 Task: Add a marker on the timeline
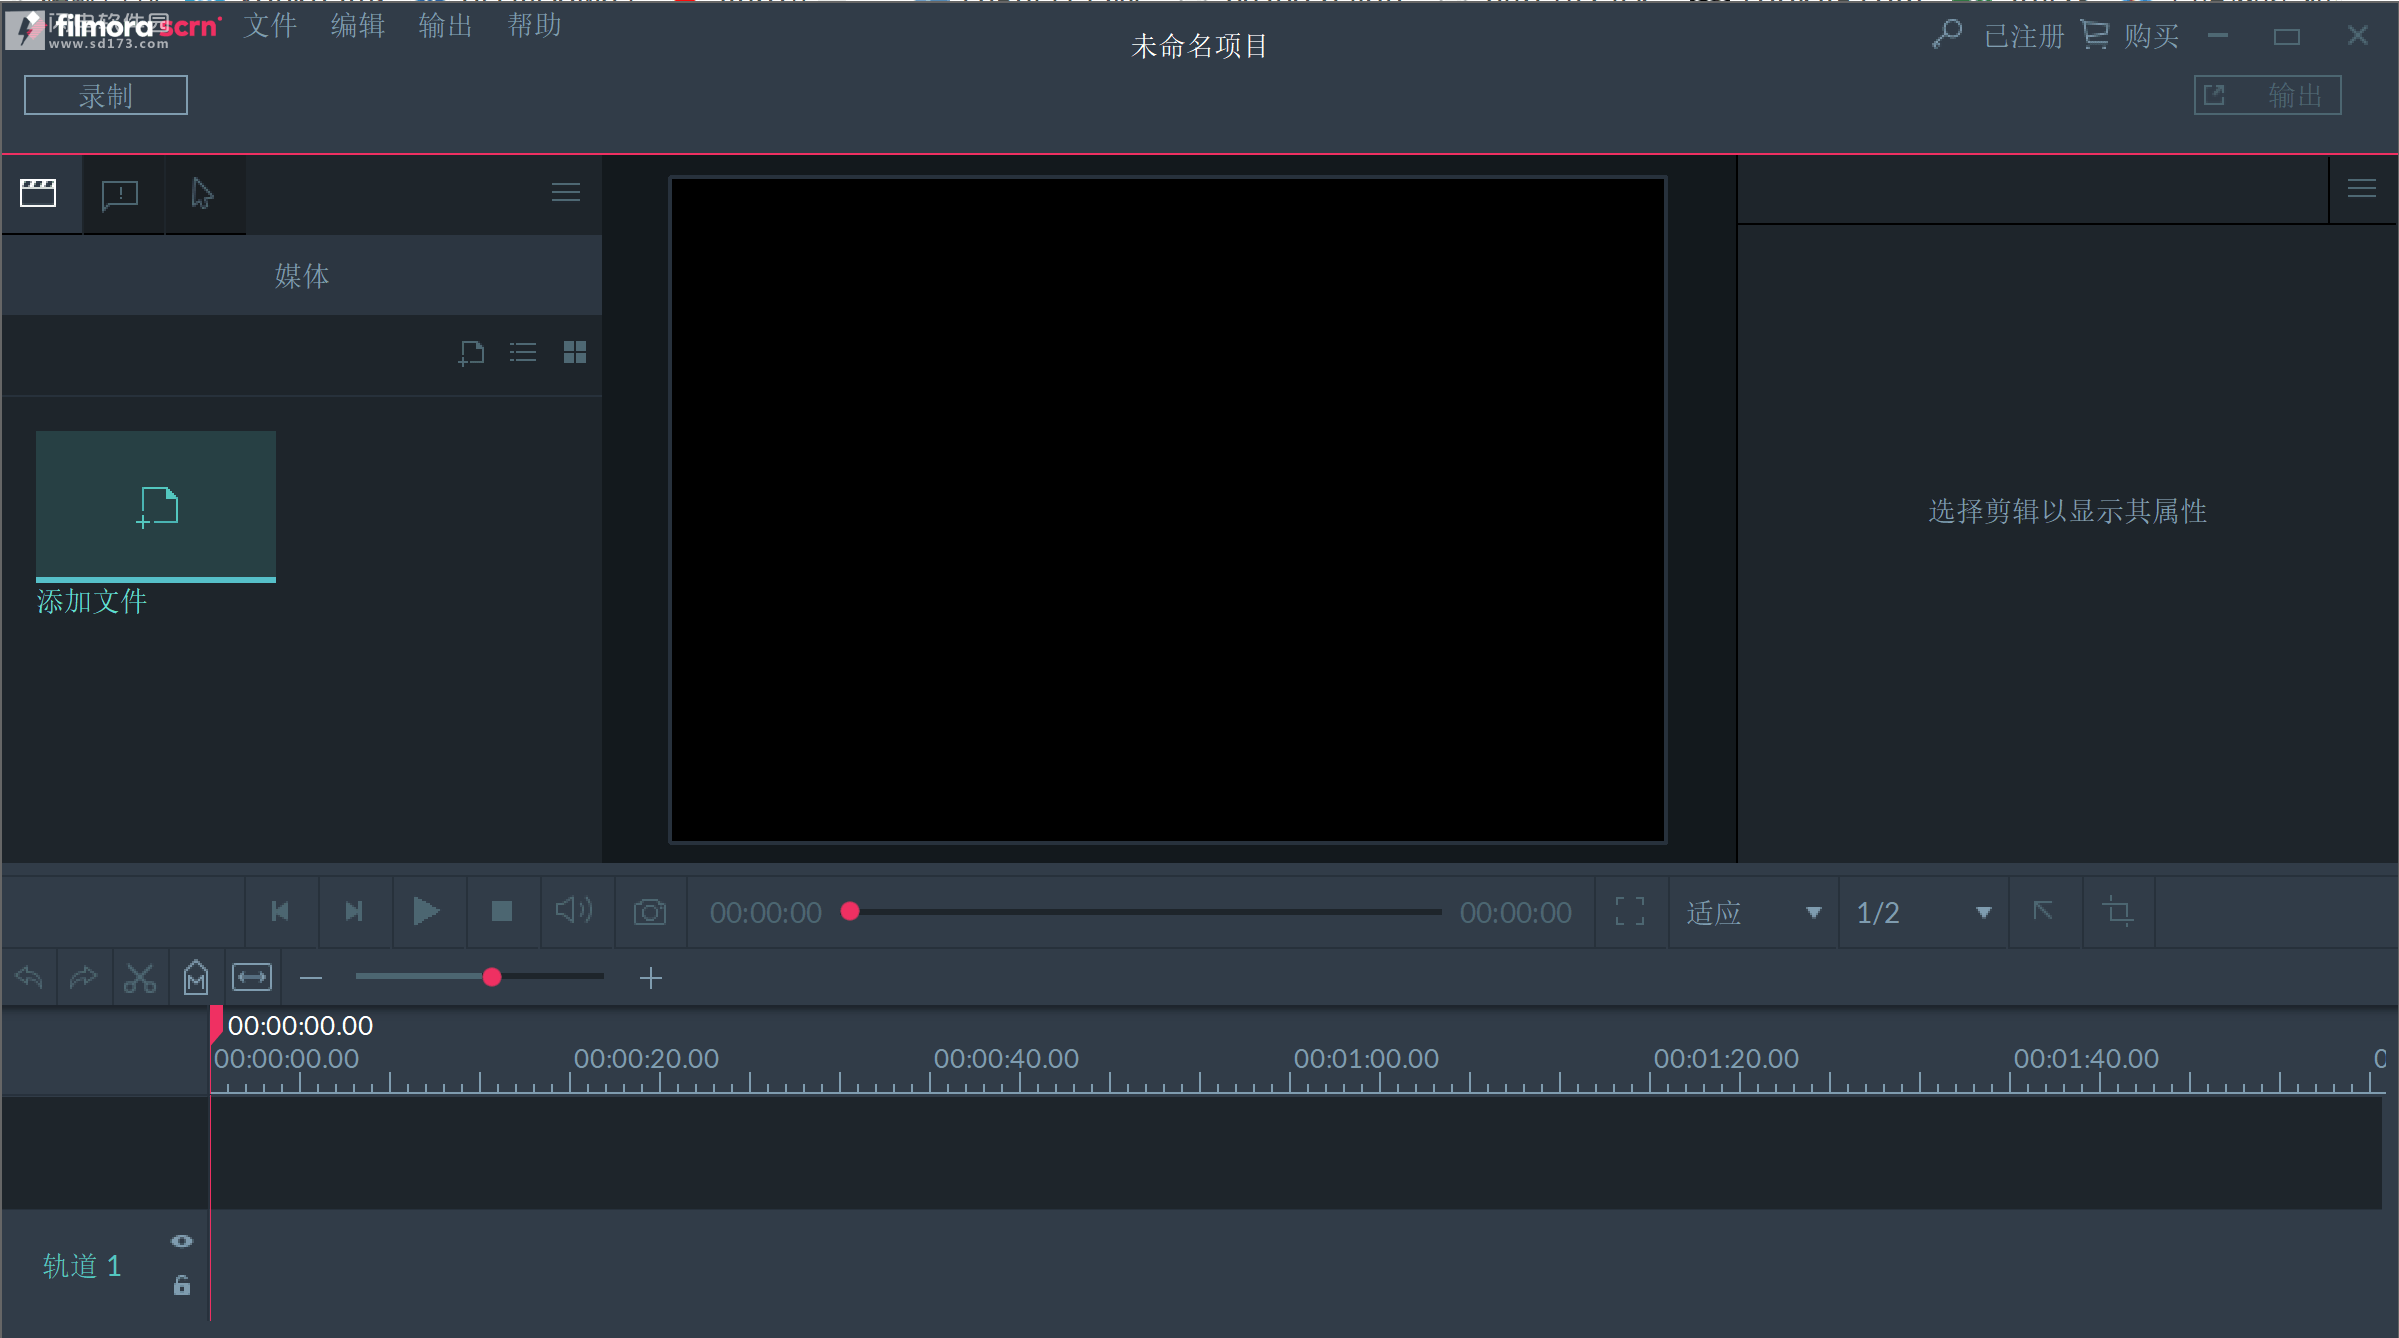[x=196, y=977]
